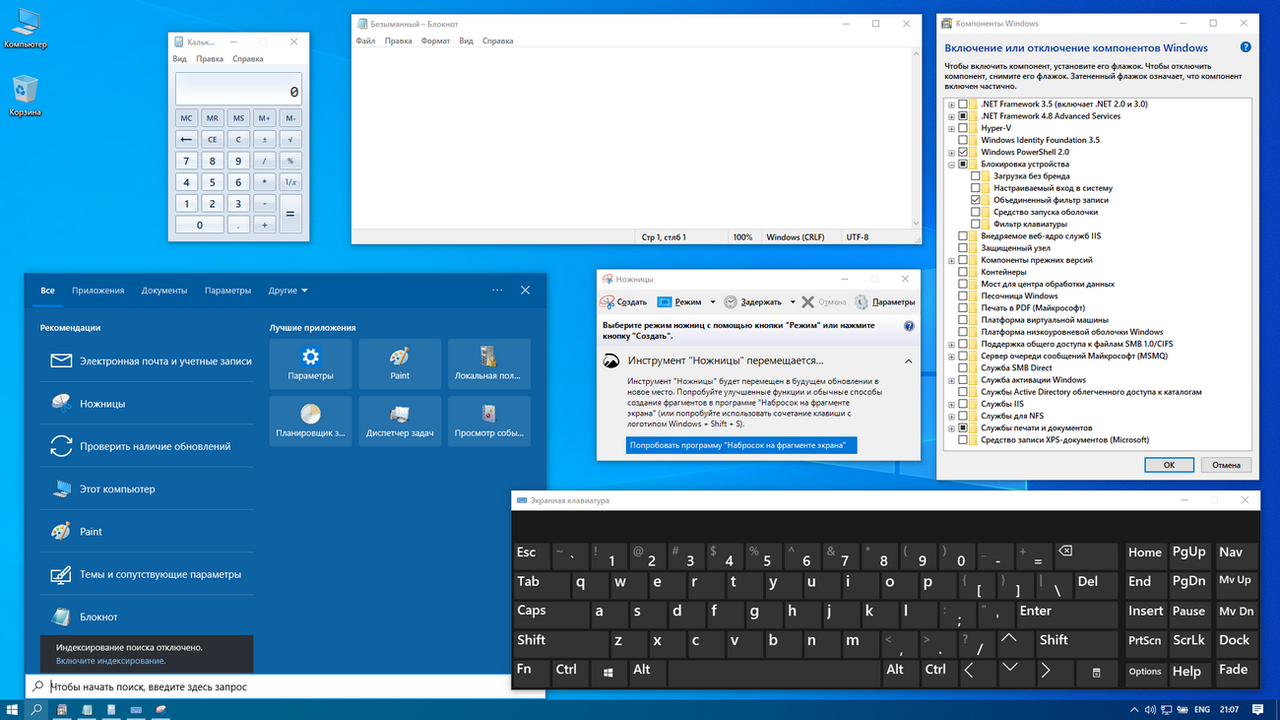Click the help icon in Windows Components dialog

[x=1245, y=47]
